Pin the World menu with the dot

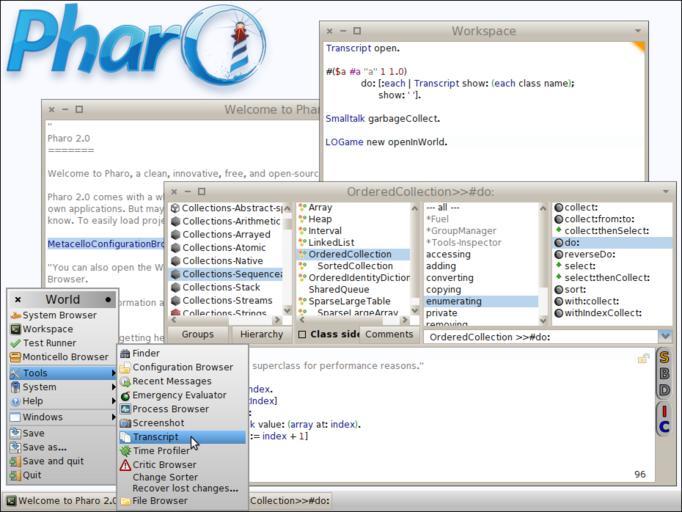click(x=108, y=300)
